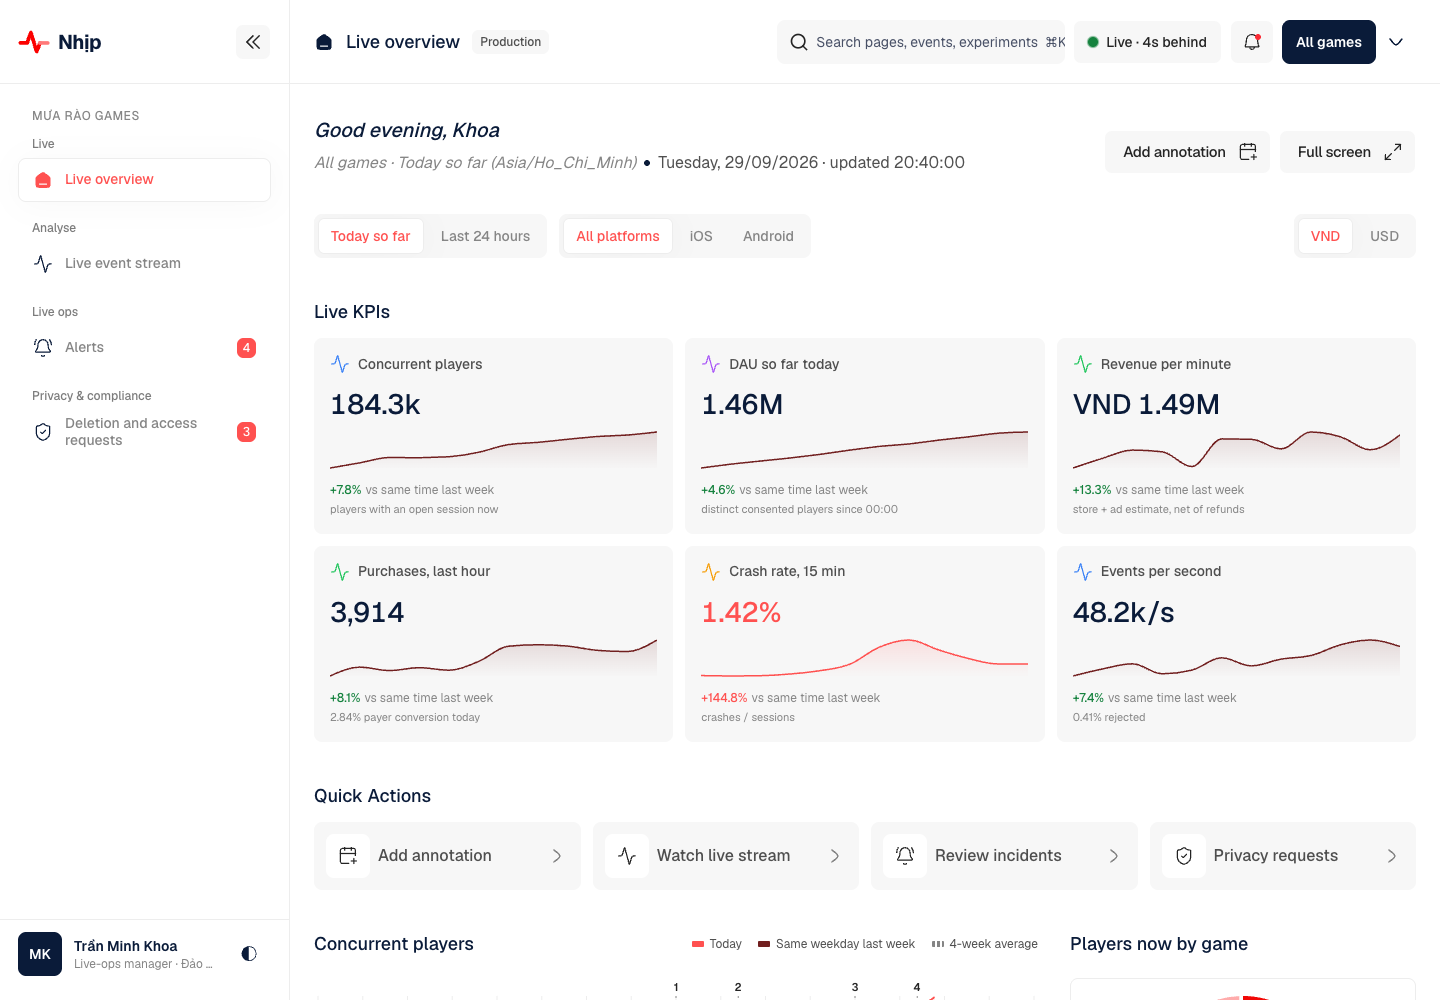This screenshot has height=1000, width=1440.
Task: Toggle Same weekday last week legend
Action: (x=836, y=944)
